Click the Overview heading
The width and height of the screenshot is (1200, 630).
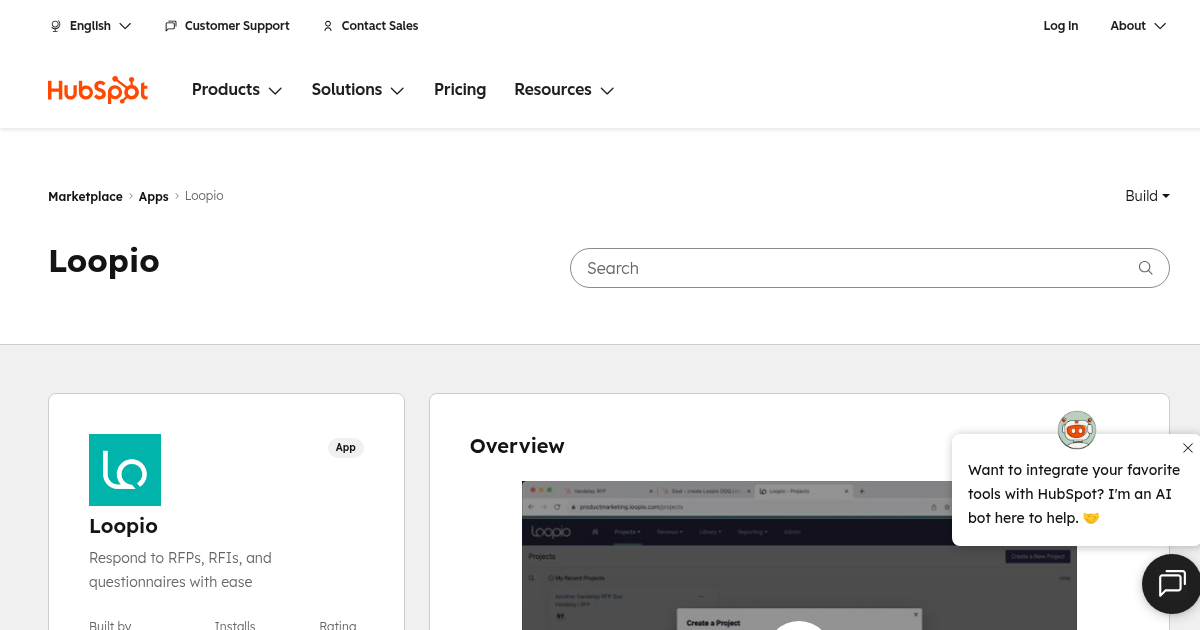(x=517, y=446)
